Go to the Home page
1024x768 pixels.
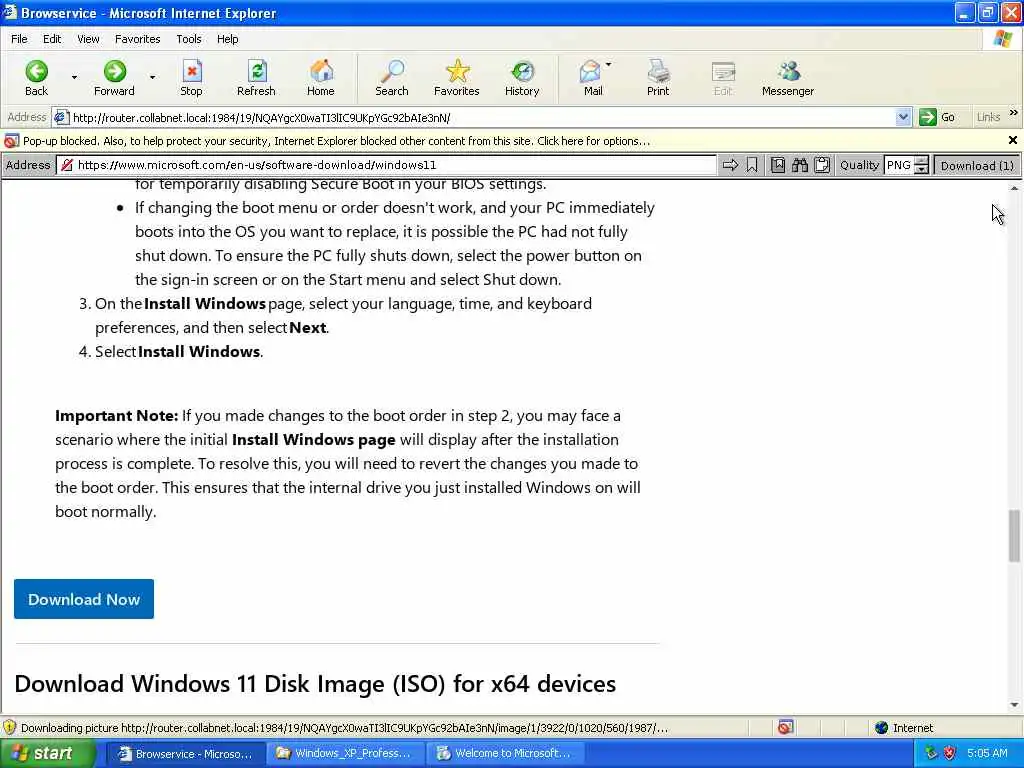[x=321, y=78]
